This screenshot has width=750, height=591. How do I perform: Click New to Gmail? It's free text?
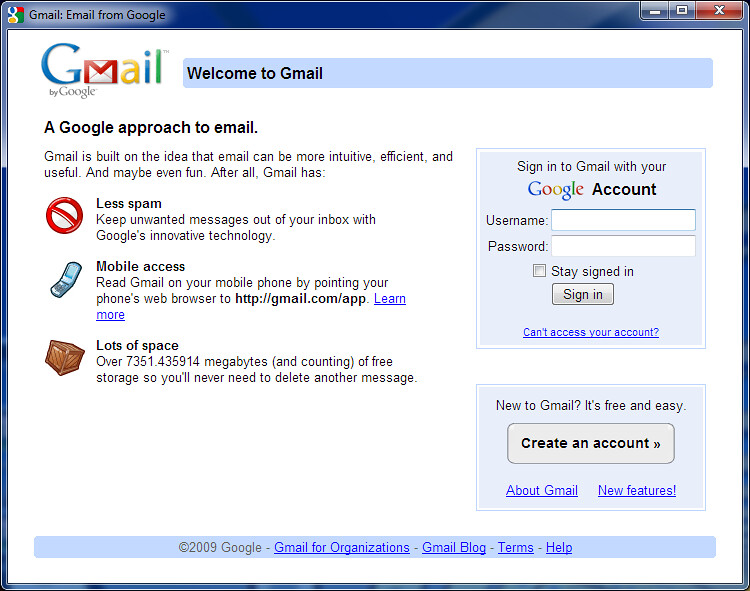tap(591, 405)
